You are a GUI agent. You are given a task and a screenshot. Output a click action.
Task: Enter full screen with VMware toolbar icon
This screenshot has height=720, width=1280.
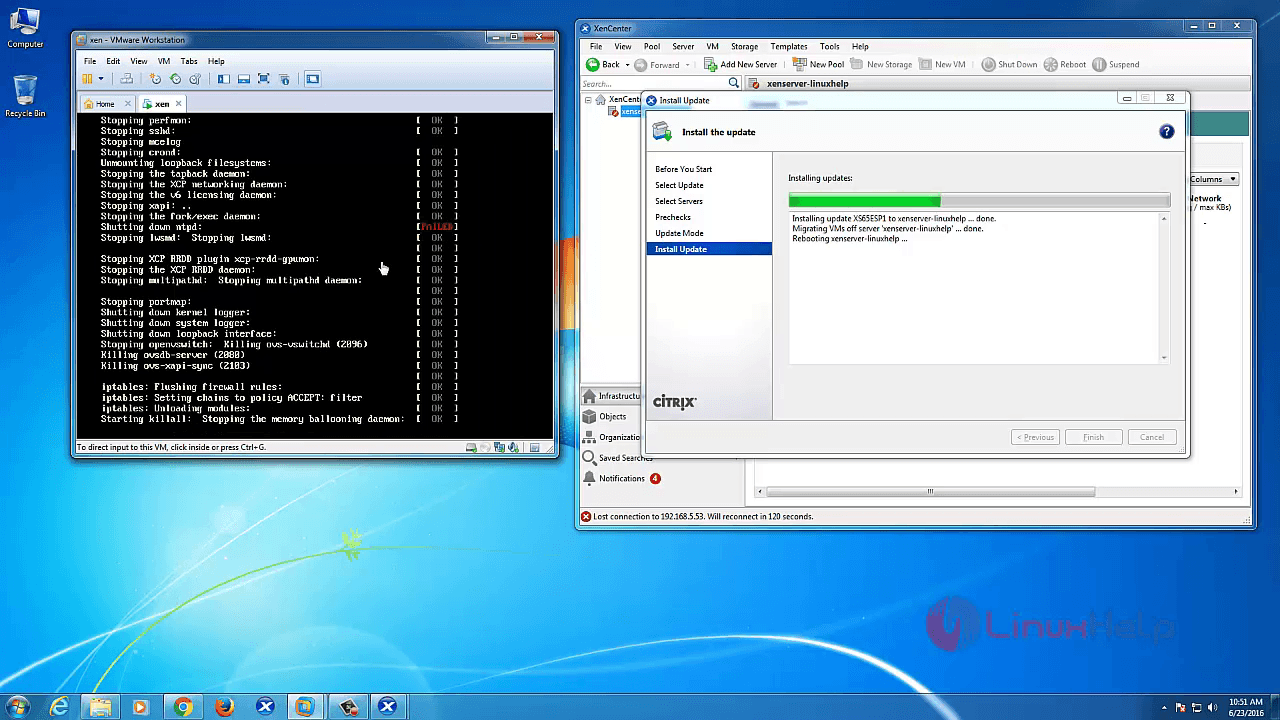(x=263, y=79)
